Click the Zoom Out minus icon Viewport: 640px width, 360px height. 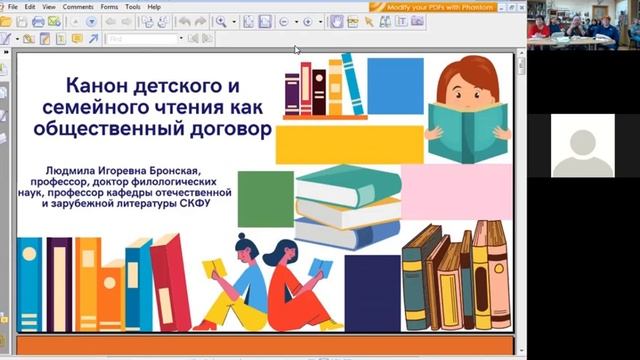[284, 22]
